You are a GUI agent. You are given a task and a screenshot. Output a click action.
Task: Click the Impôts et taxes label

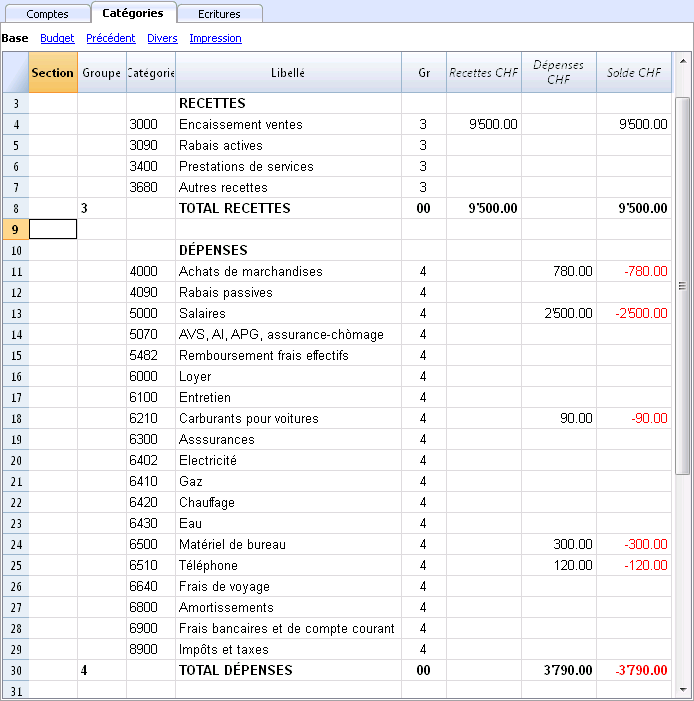(x=224, y=650)
